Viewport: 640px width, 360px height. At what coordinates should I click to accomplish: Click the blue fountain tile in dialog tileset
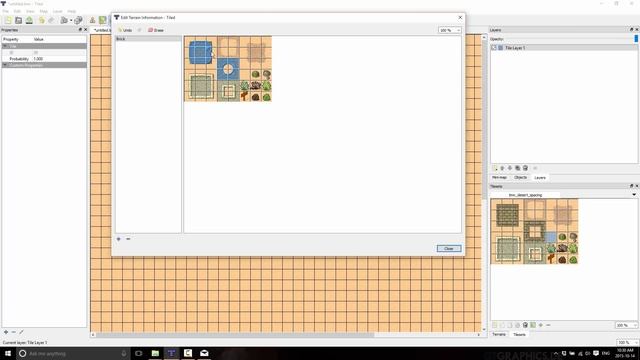point(228,69)
